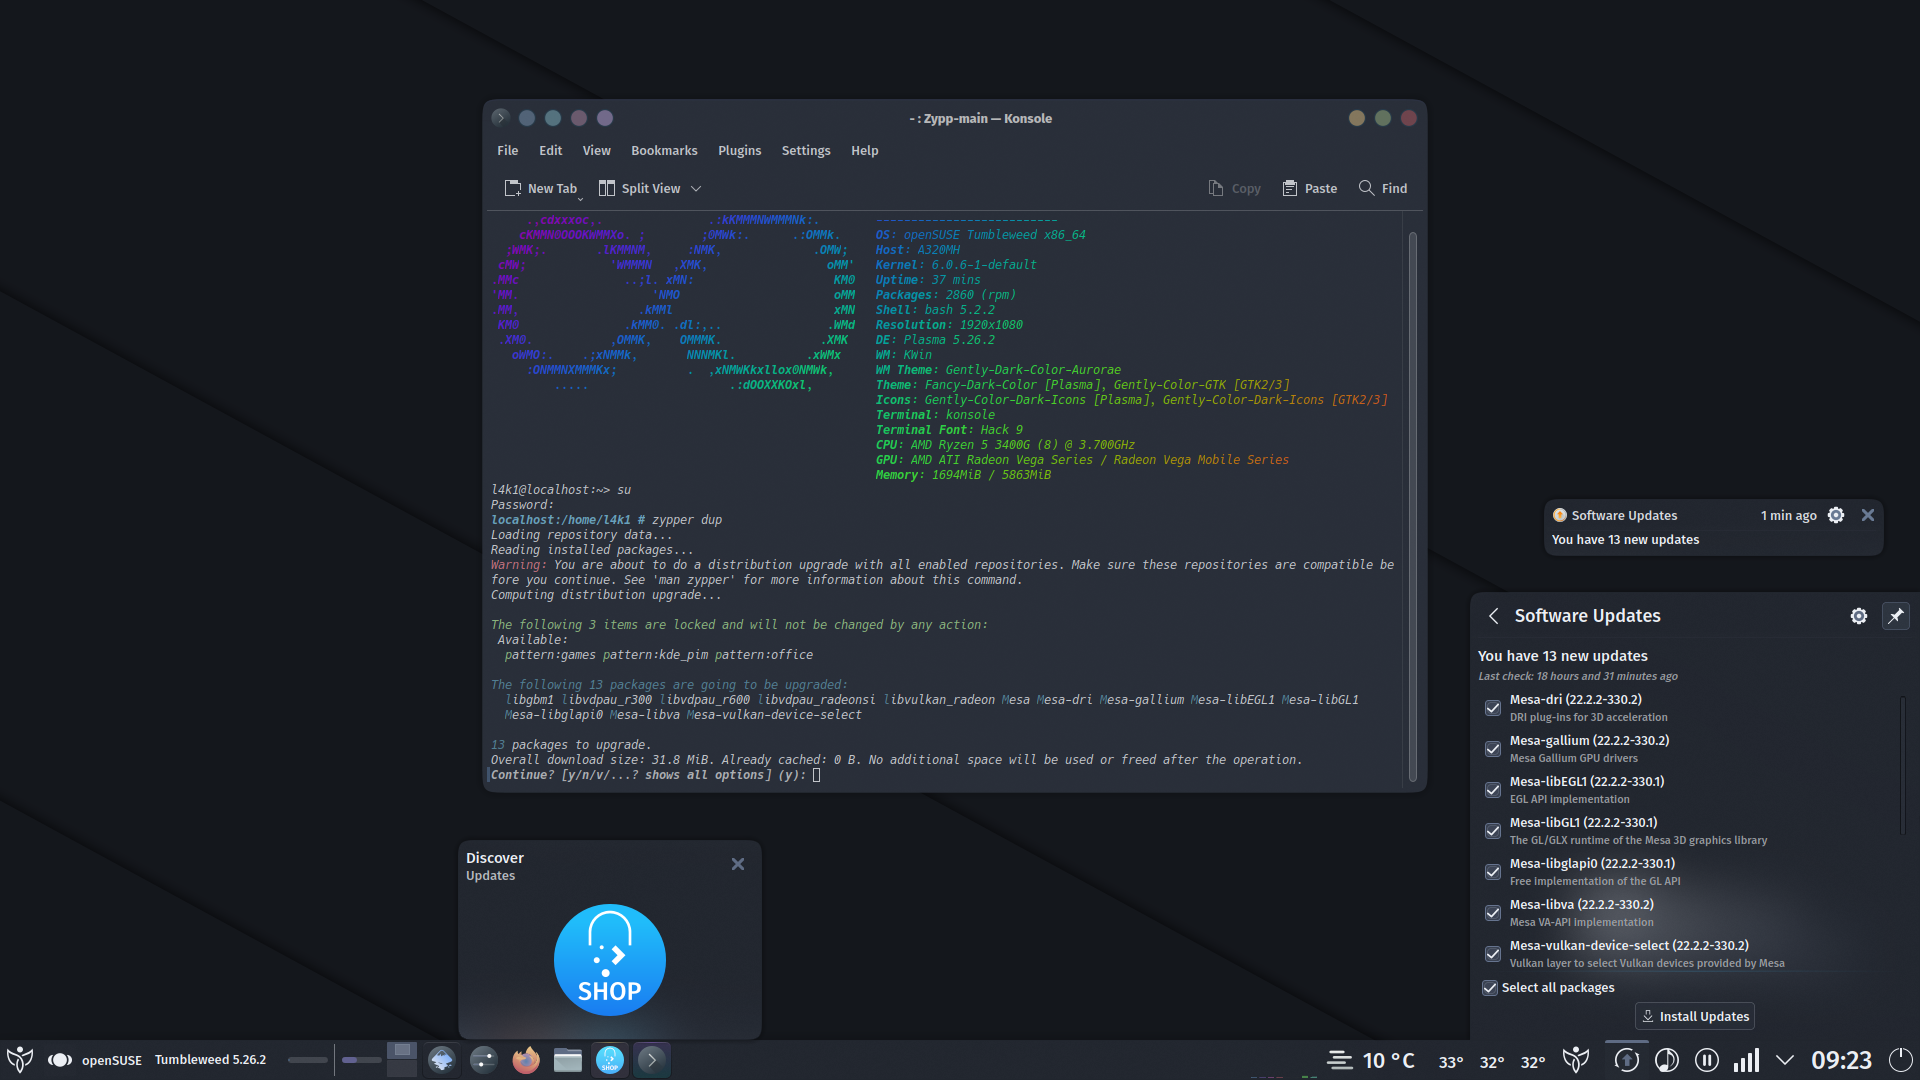Close the Discover Updates preview popup
This screenshot has width=1920, height=1080.
tap(738, 864)
